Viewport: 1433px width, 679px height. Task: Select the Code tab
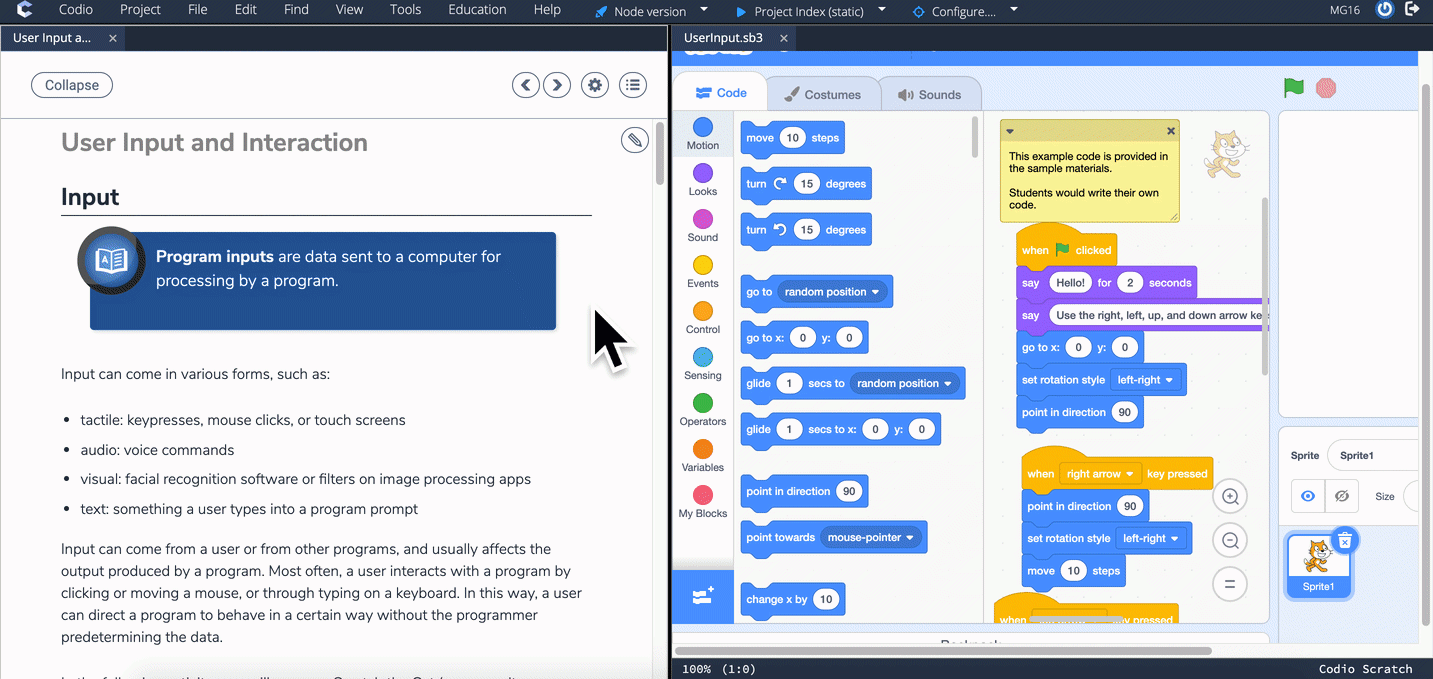pos(721,93)
